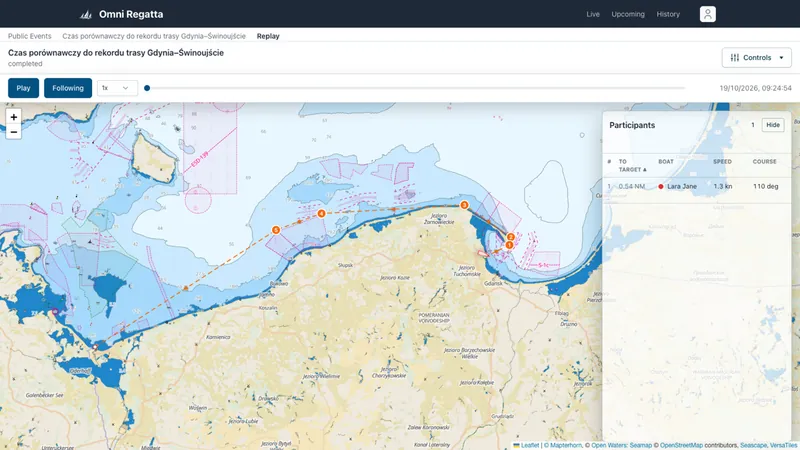
Task: Click the Omni Regatta sailboat logo
Action: (x=86, y=14)
